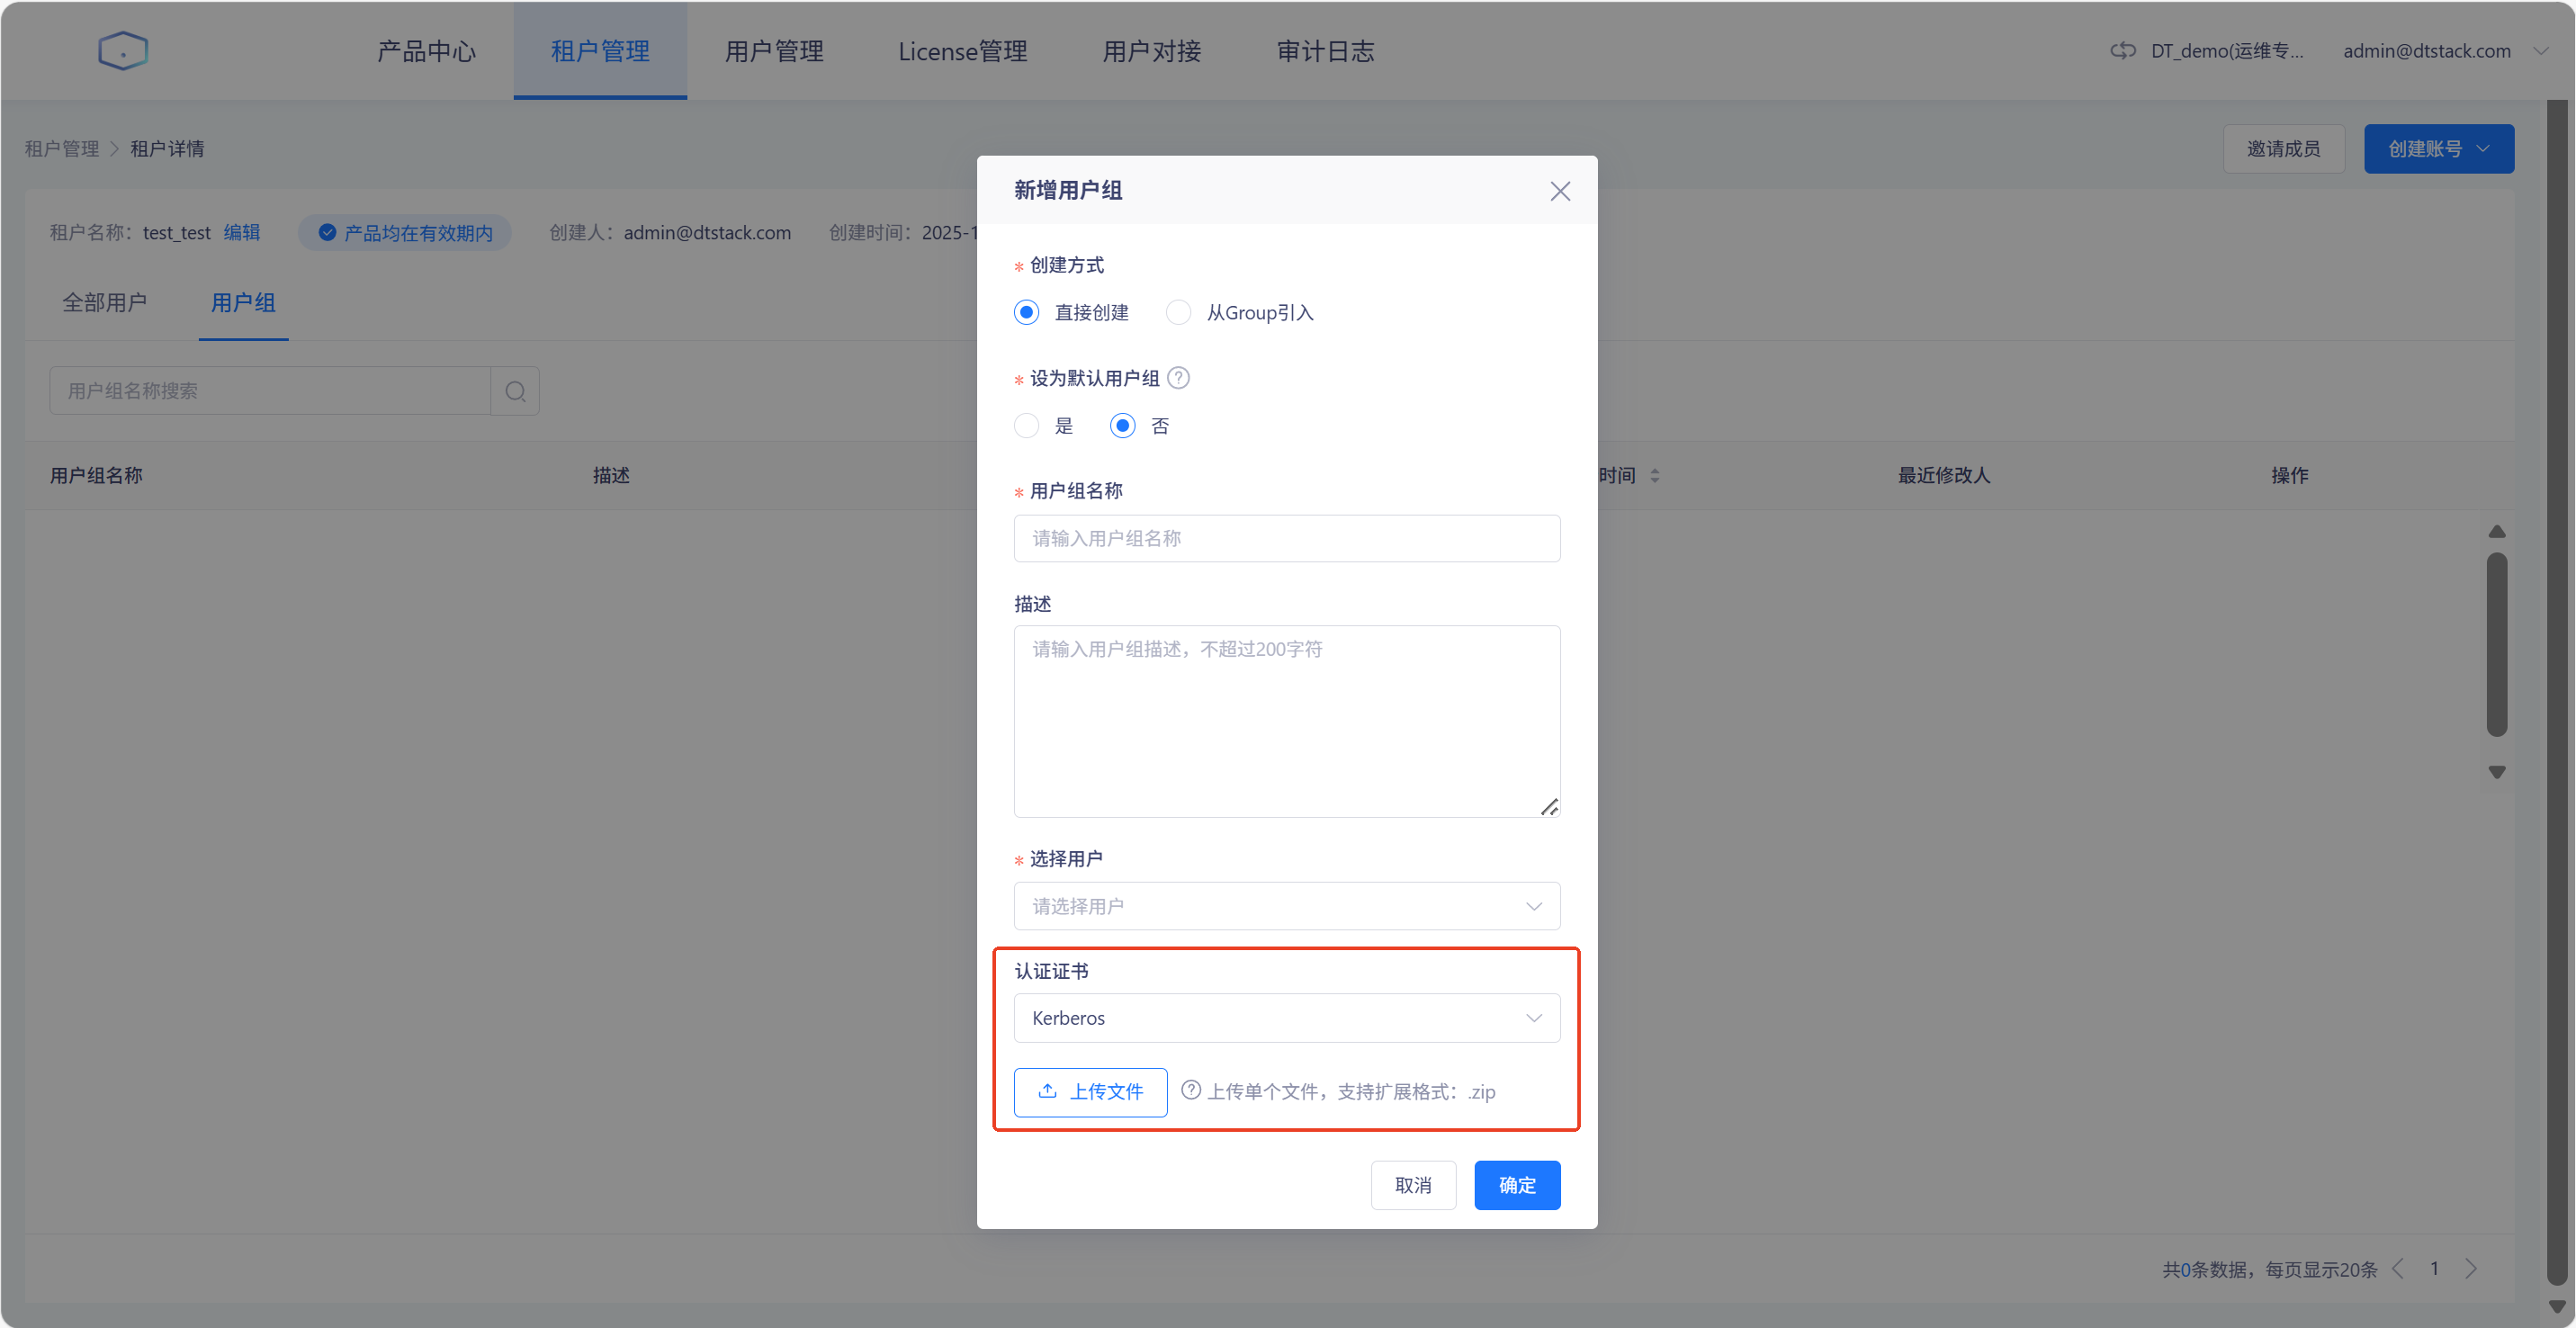Select the 直接创建 radio option
2576x1328 pixels.
[x=1026, y=313]
